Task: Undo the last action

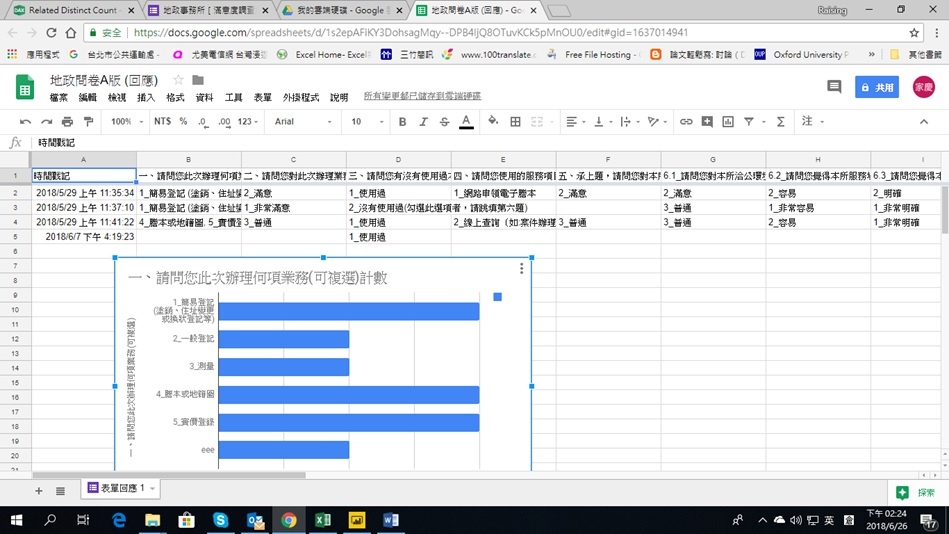Action: pyautogui.click(x=25, y=122)
